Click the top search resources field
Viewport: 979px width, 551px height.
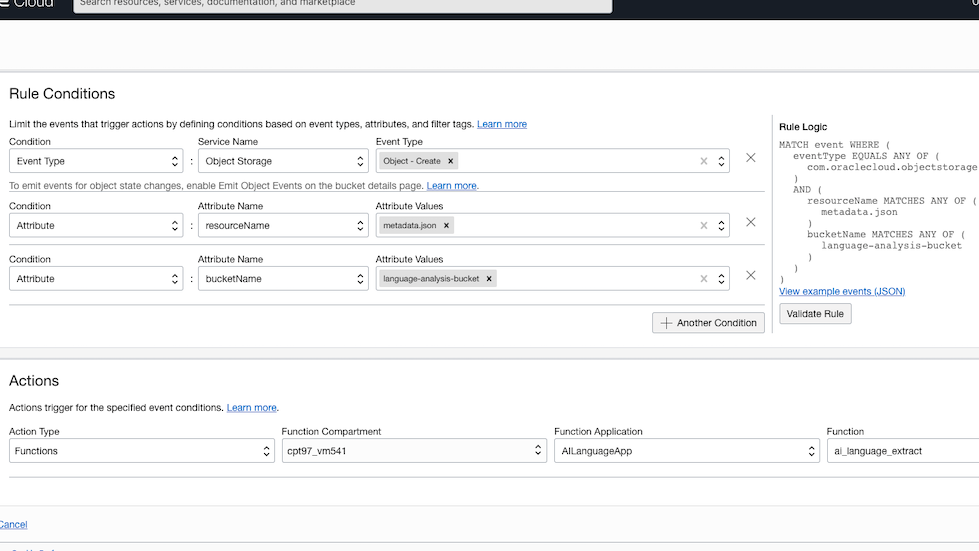pos(342,4)
